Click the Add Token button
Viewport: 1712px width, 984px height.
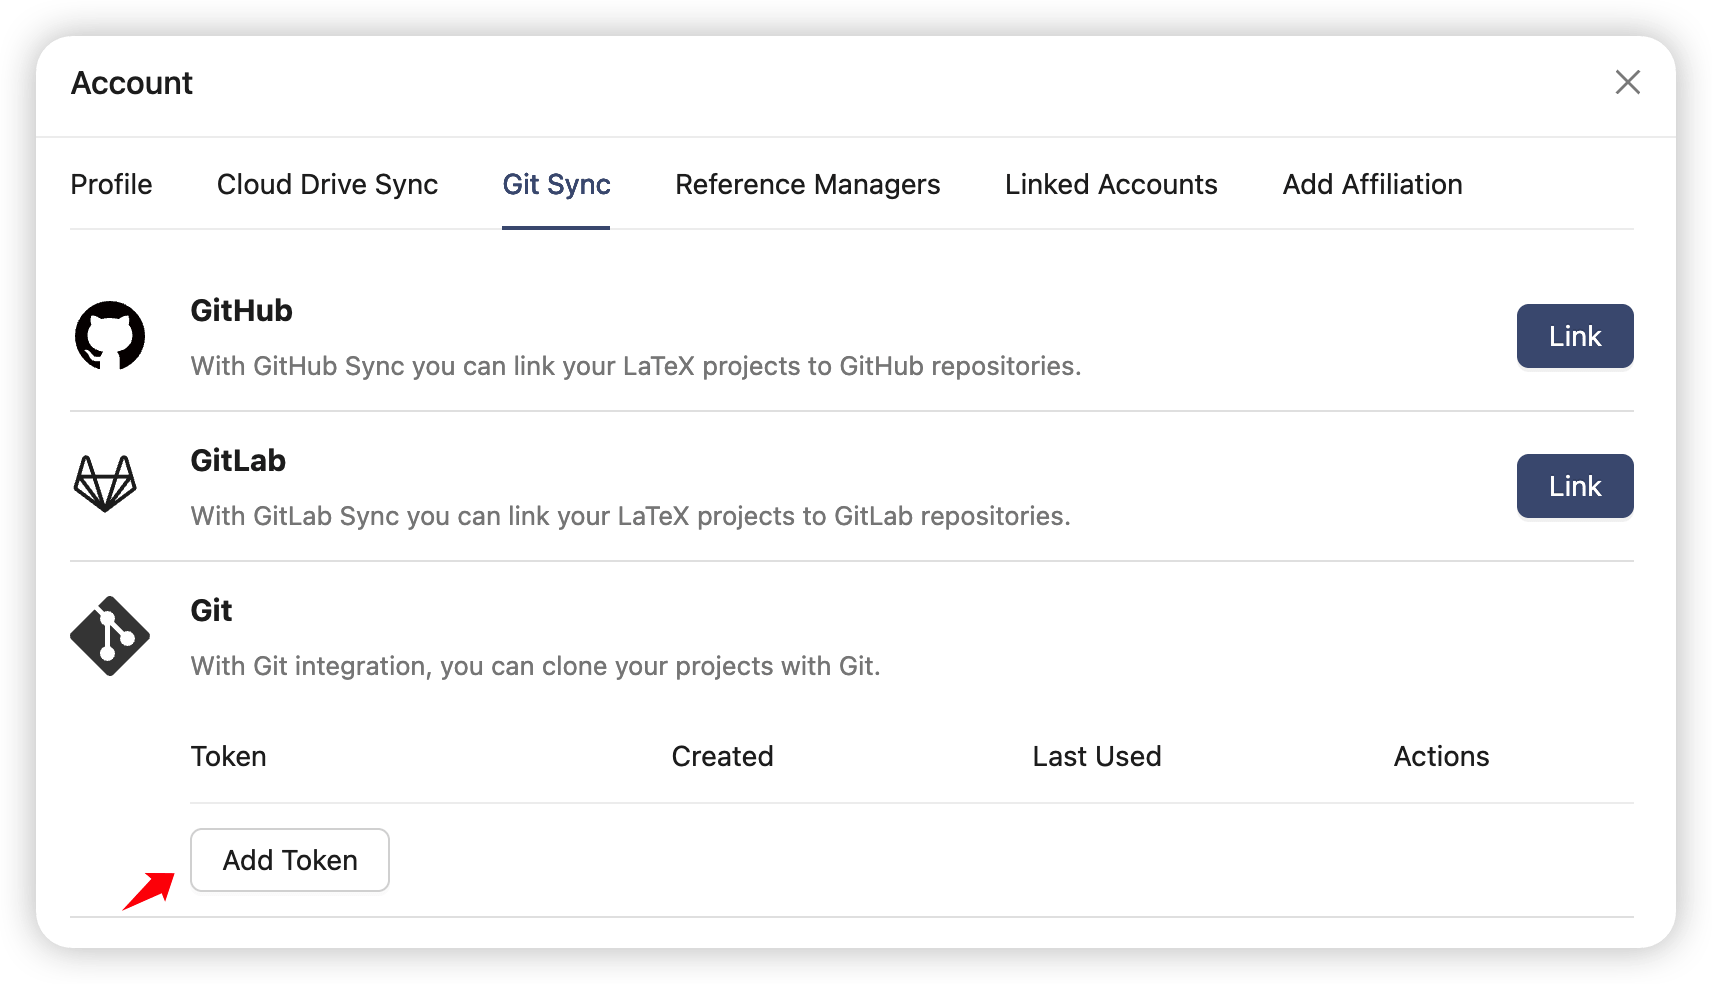(290, 860)
